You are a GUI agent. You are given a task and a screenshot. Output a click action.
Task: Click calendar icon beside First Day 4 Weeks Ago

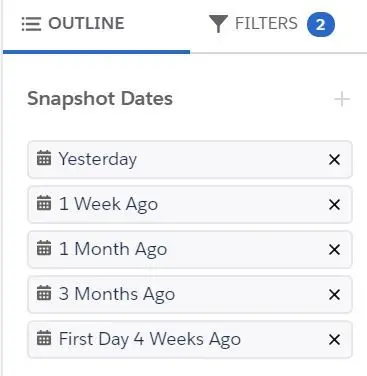click(x=44, y=338)
